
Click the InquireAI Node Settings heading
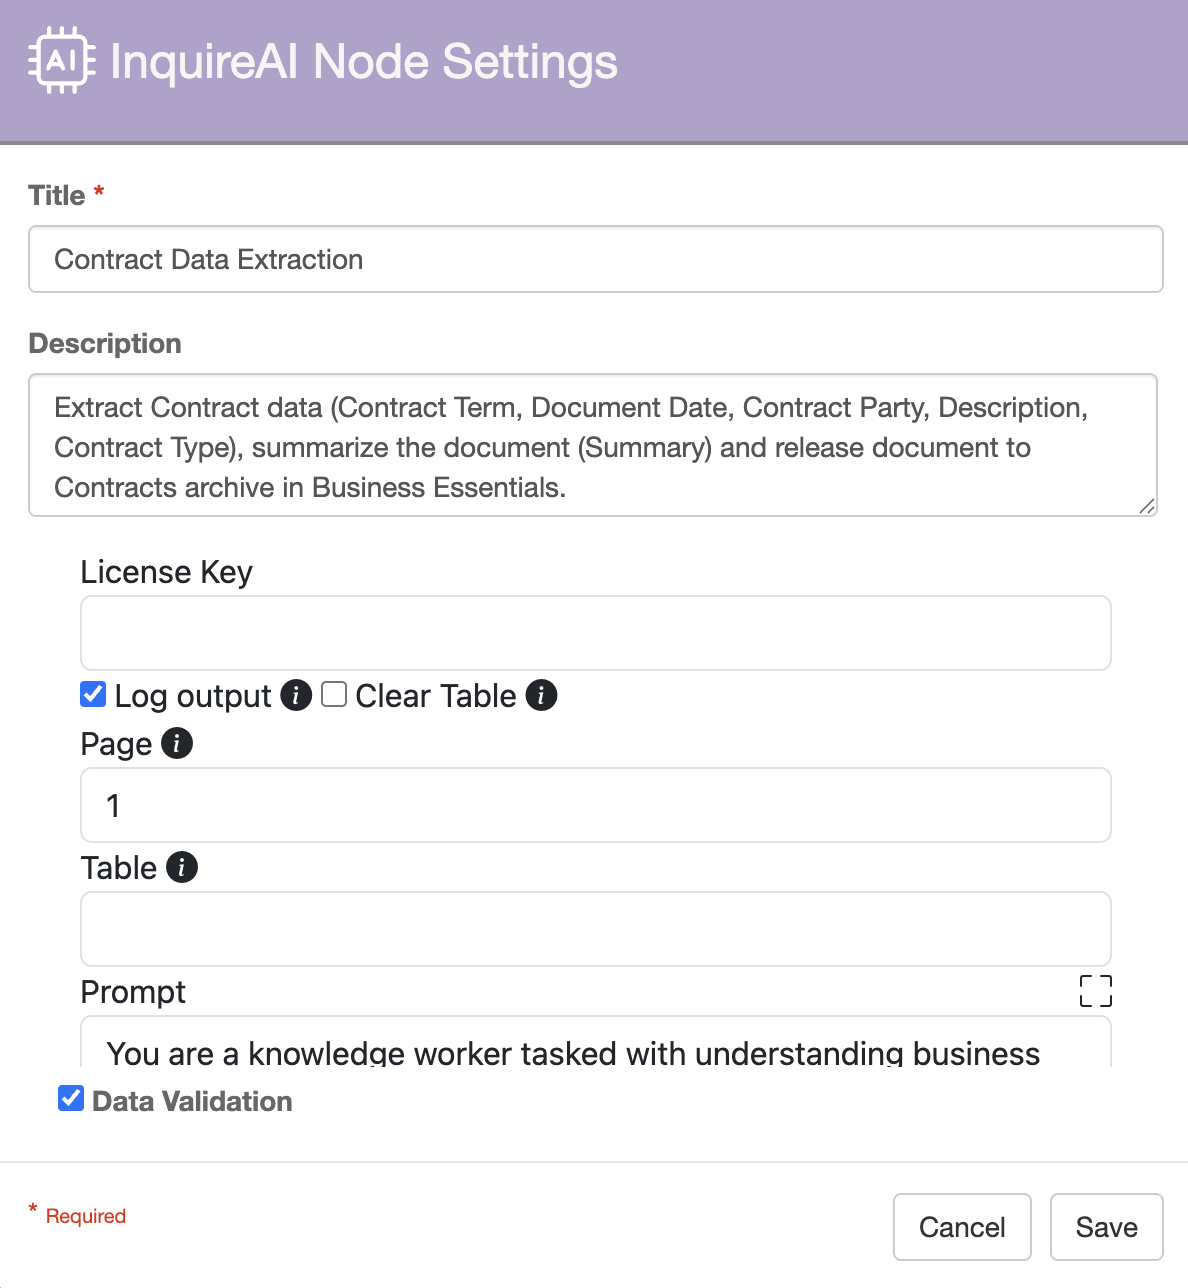[x=364, y=62]
